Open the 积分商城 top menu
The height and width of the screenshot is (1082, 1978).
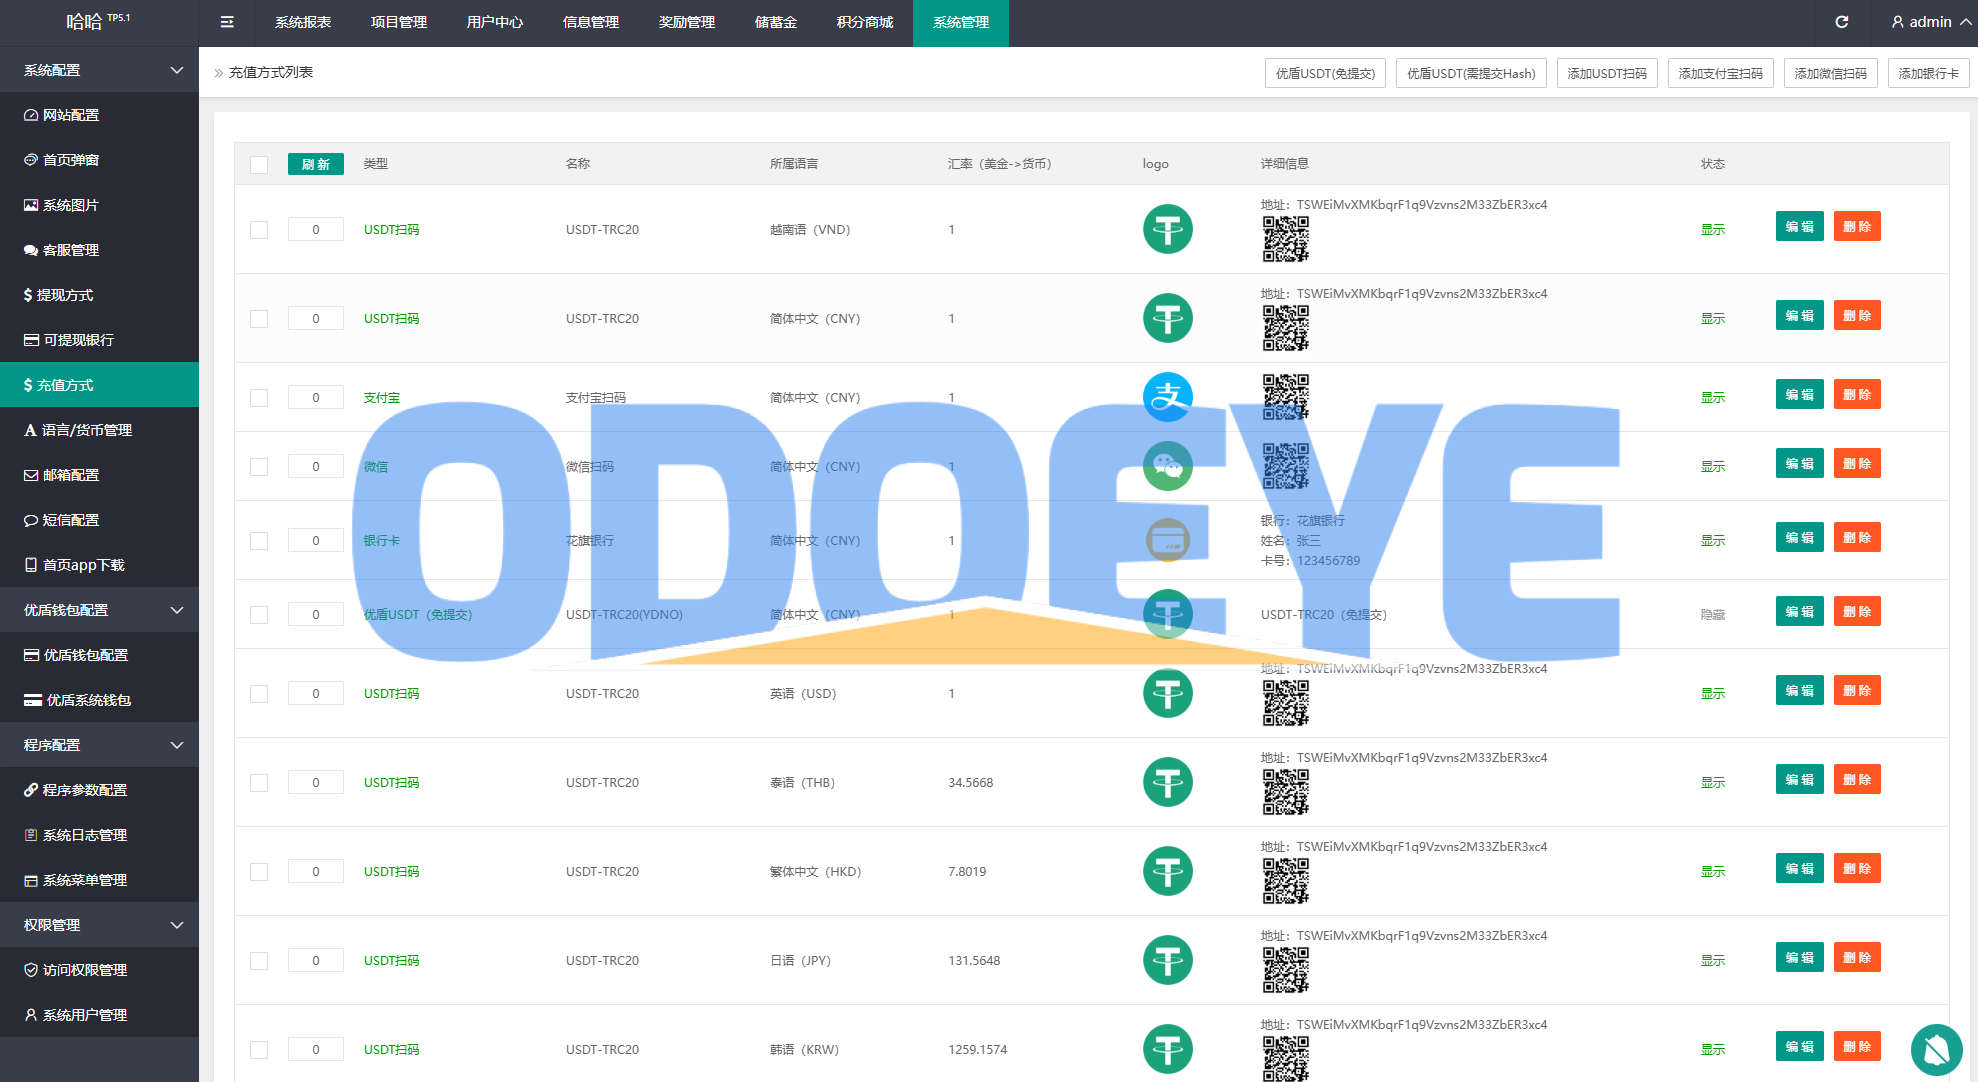[864, 22]
